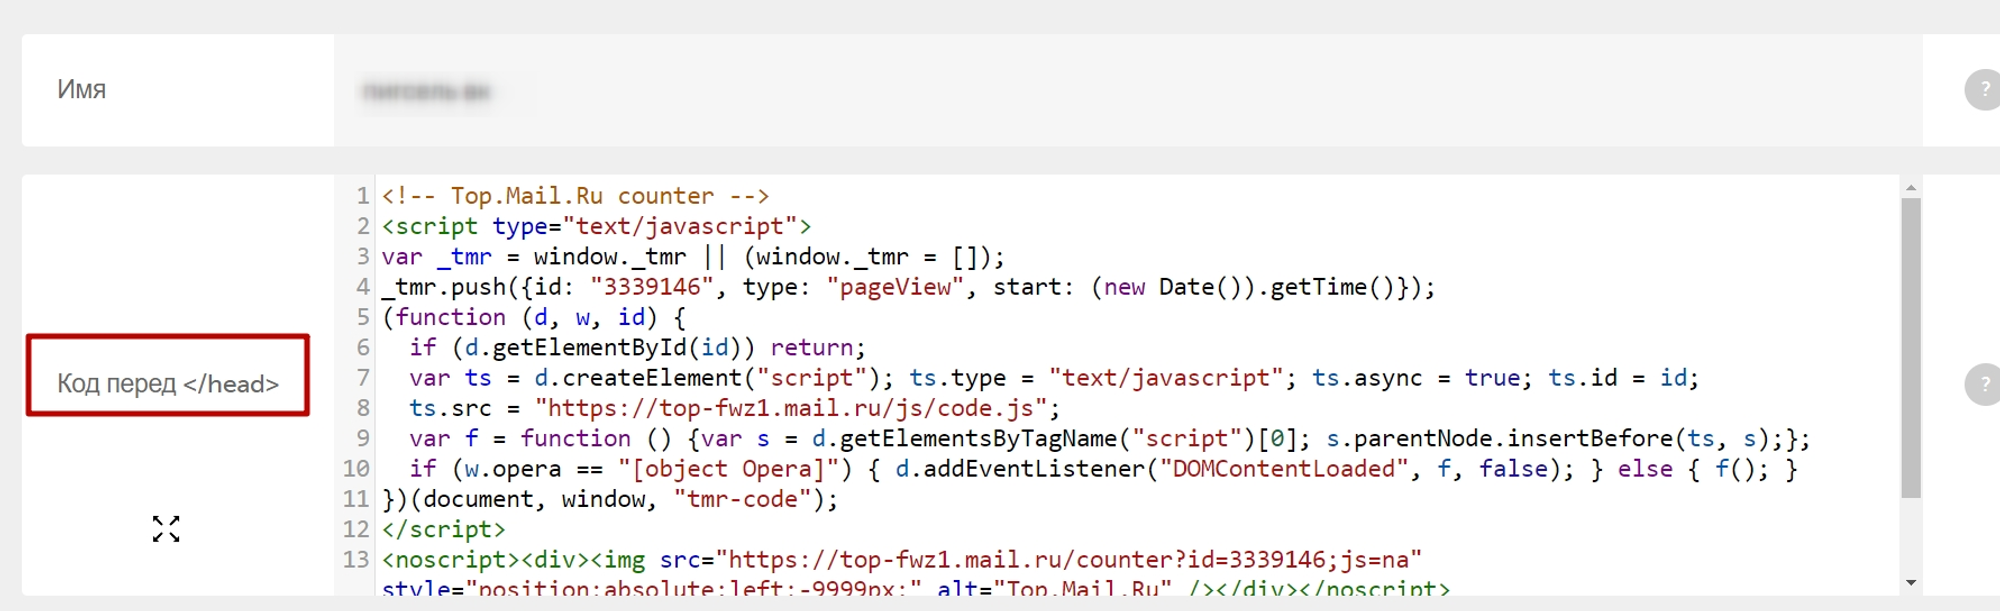Open help icon for the Имя field
The height and width of the screenshot is (611, 2000).
1983,89
